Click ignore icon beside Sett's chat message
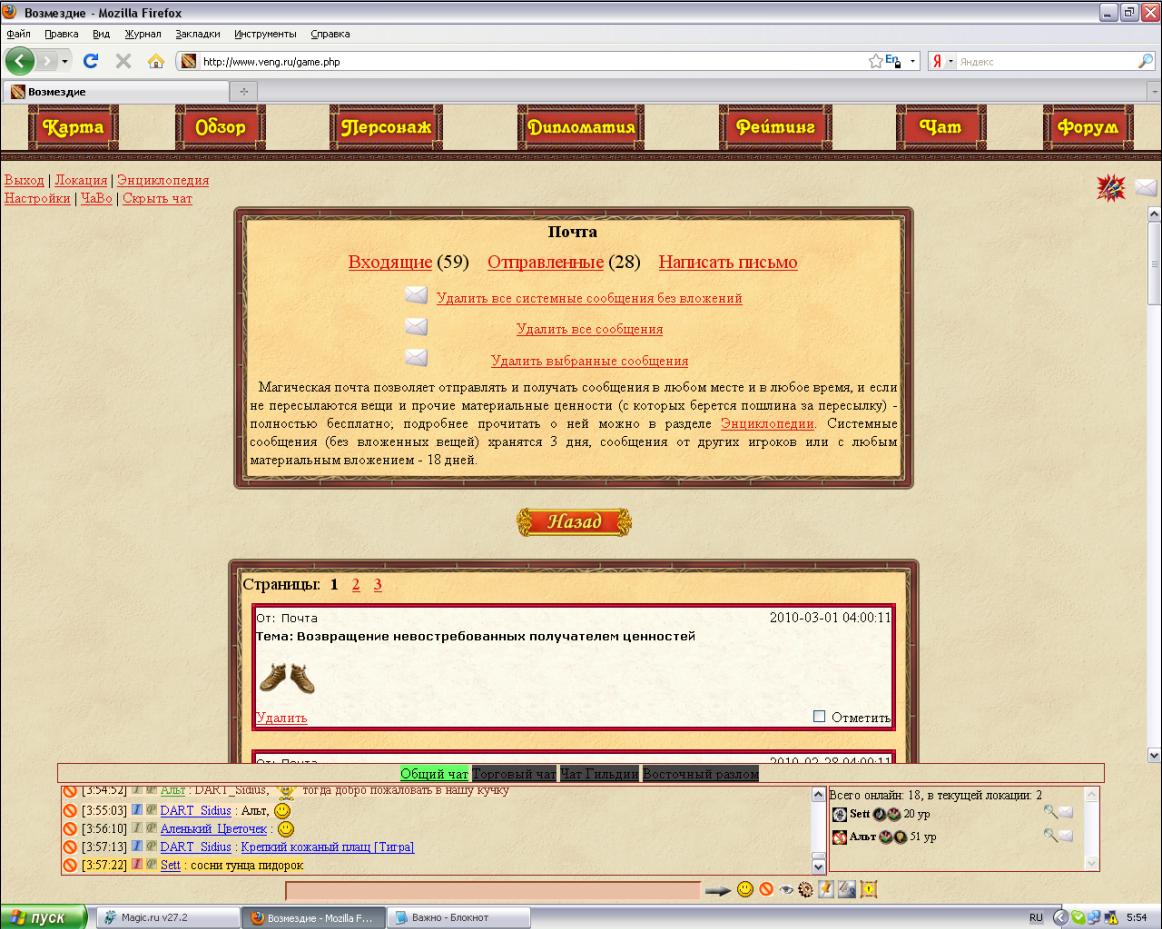The height and width of the screenshot is (929, 1162). click(70, 865)
